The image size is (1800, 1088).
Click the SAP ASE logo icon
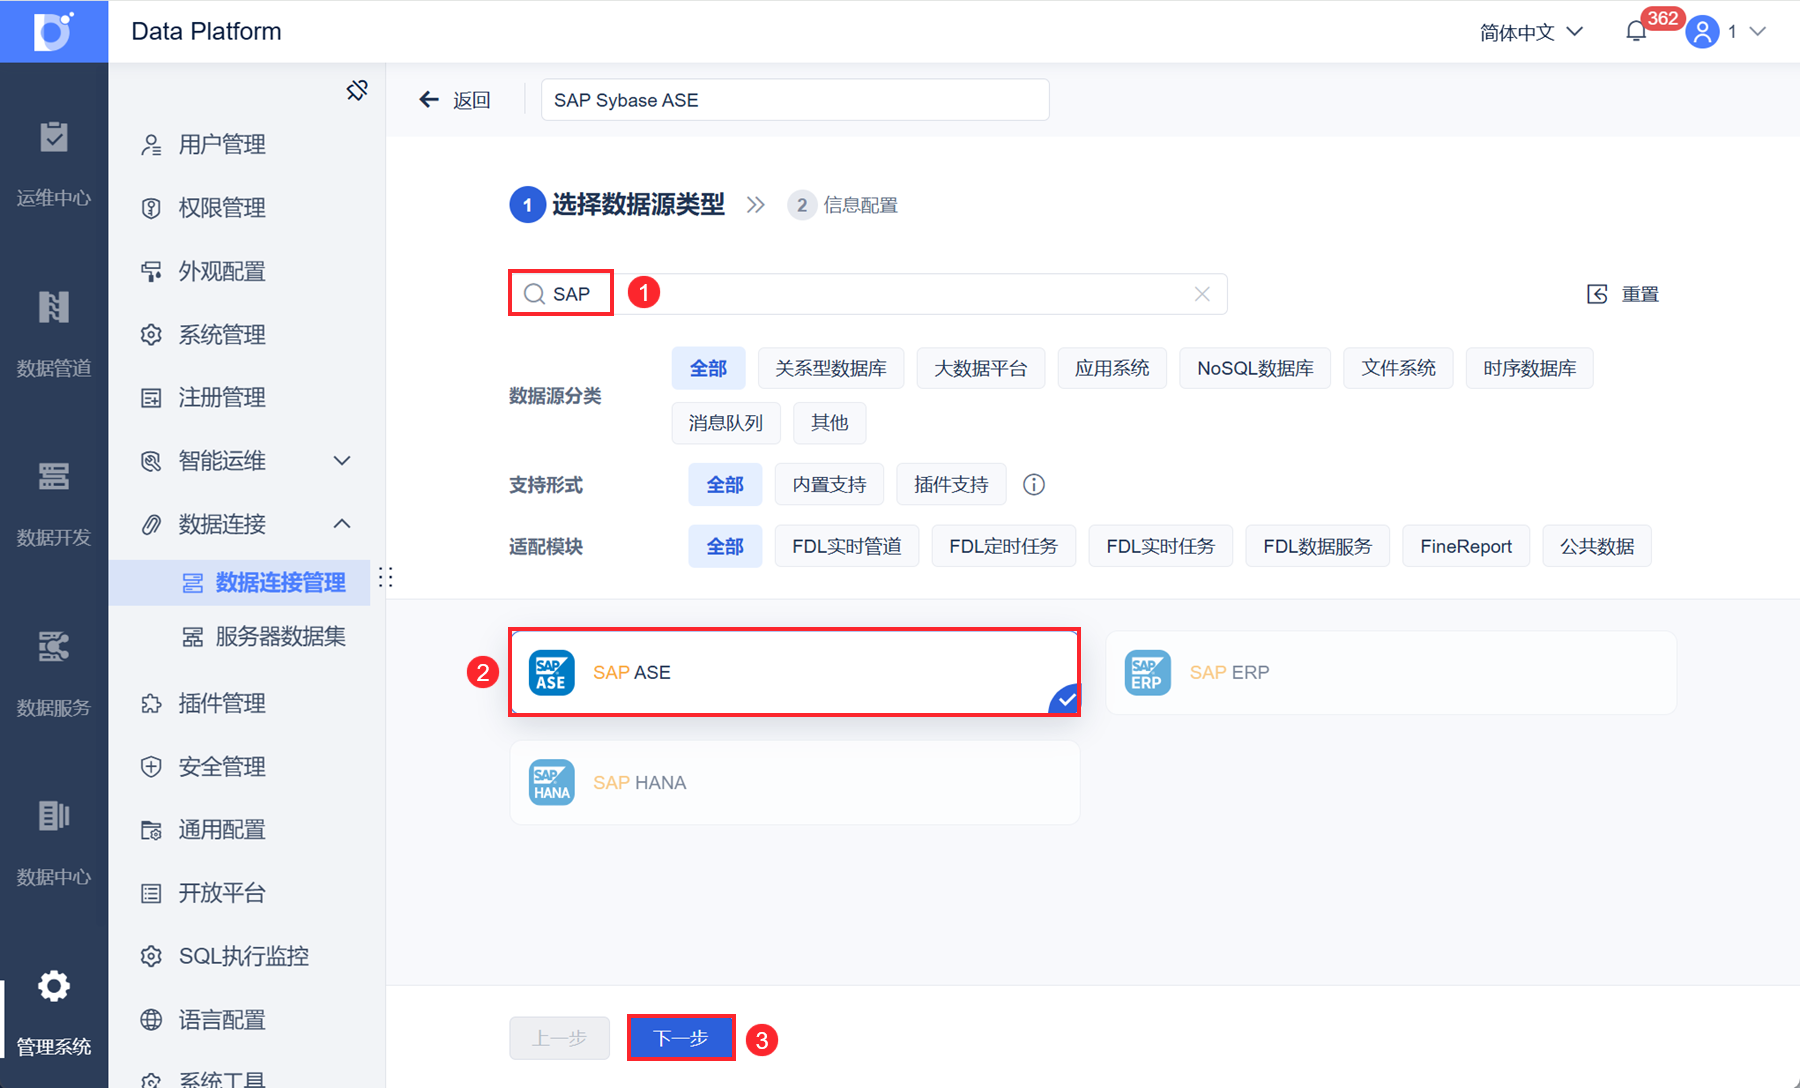point(551,672)
